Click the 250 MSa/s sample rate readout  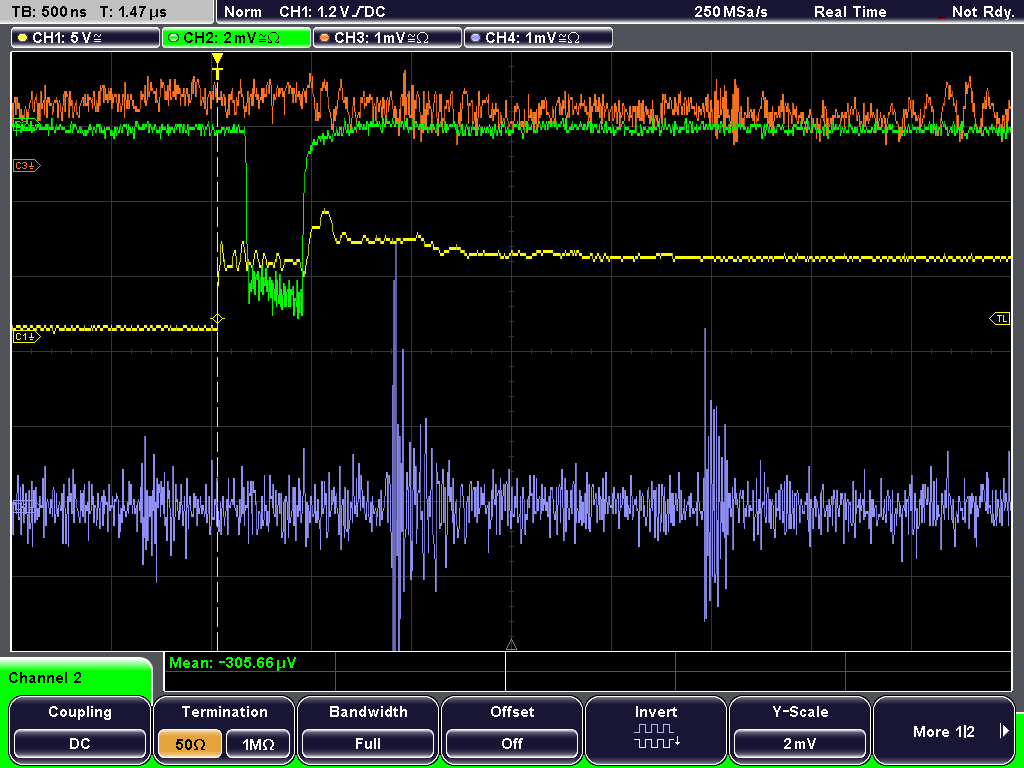(731, 12)
